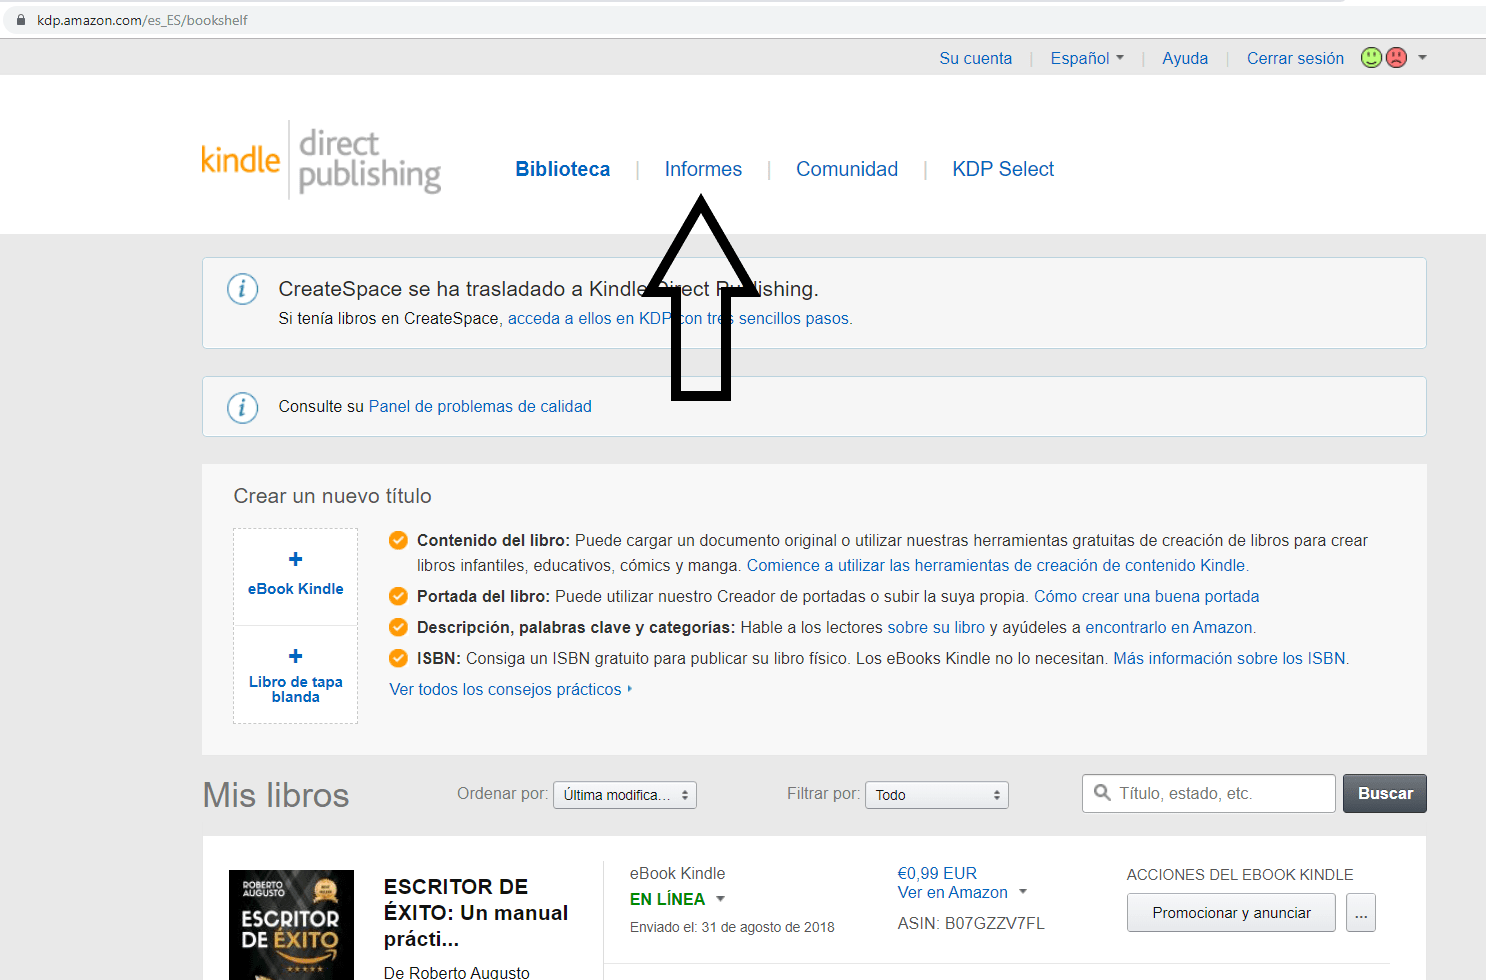Image resolution: width=1486 pixels, height=980 pixels.
Task: Open the ESCRITOR DE ÉXITO book cover thumbnail
Action: point(291,925)
